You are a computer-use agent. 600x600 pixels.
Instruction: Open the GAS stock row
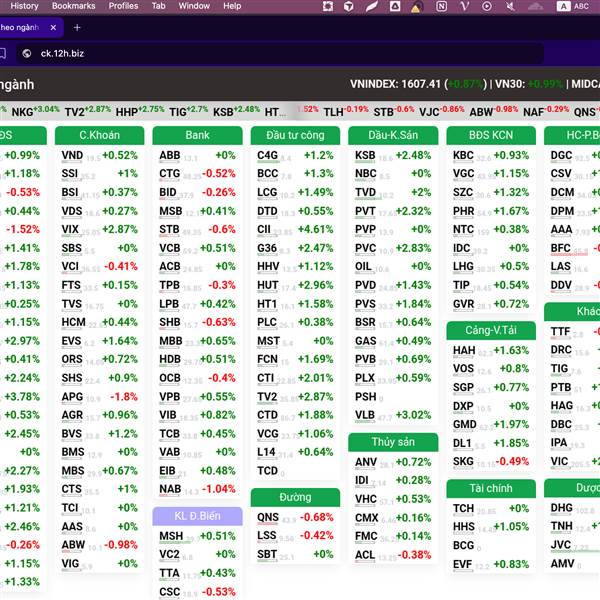[393, 341]
